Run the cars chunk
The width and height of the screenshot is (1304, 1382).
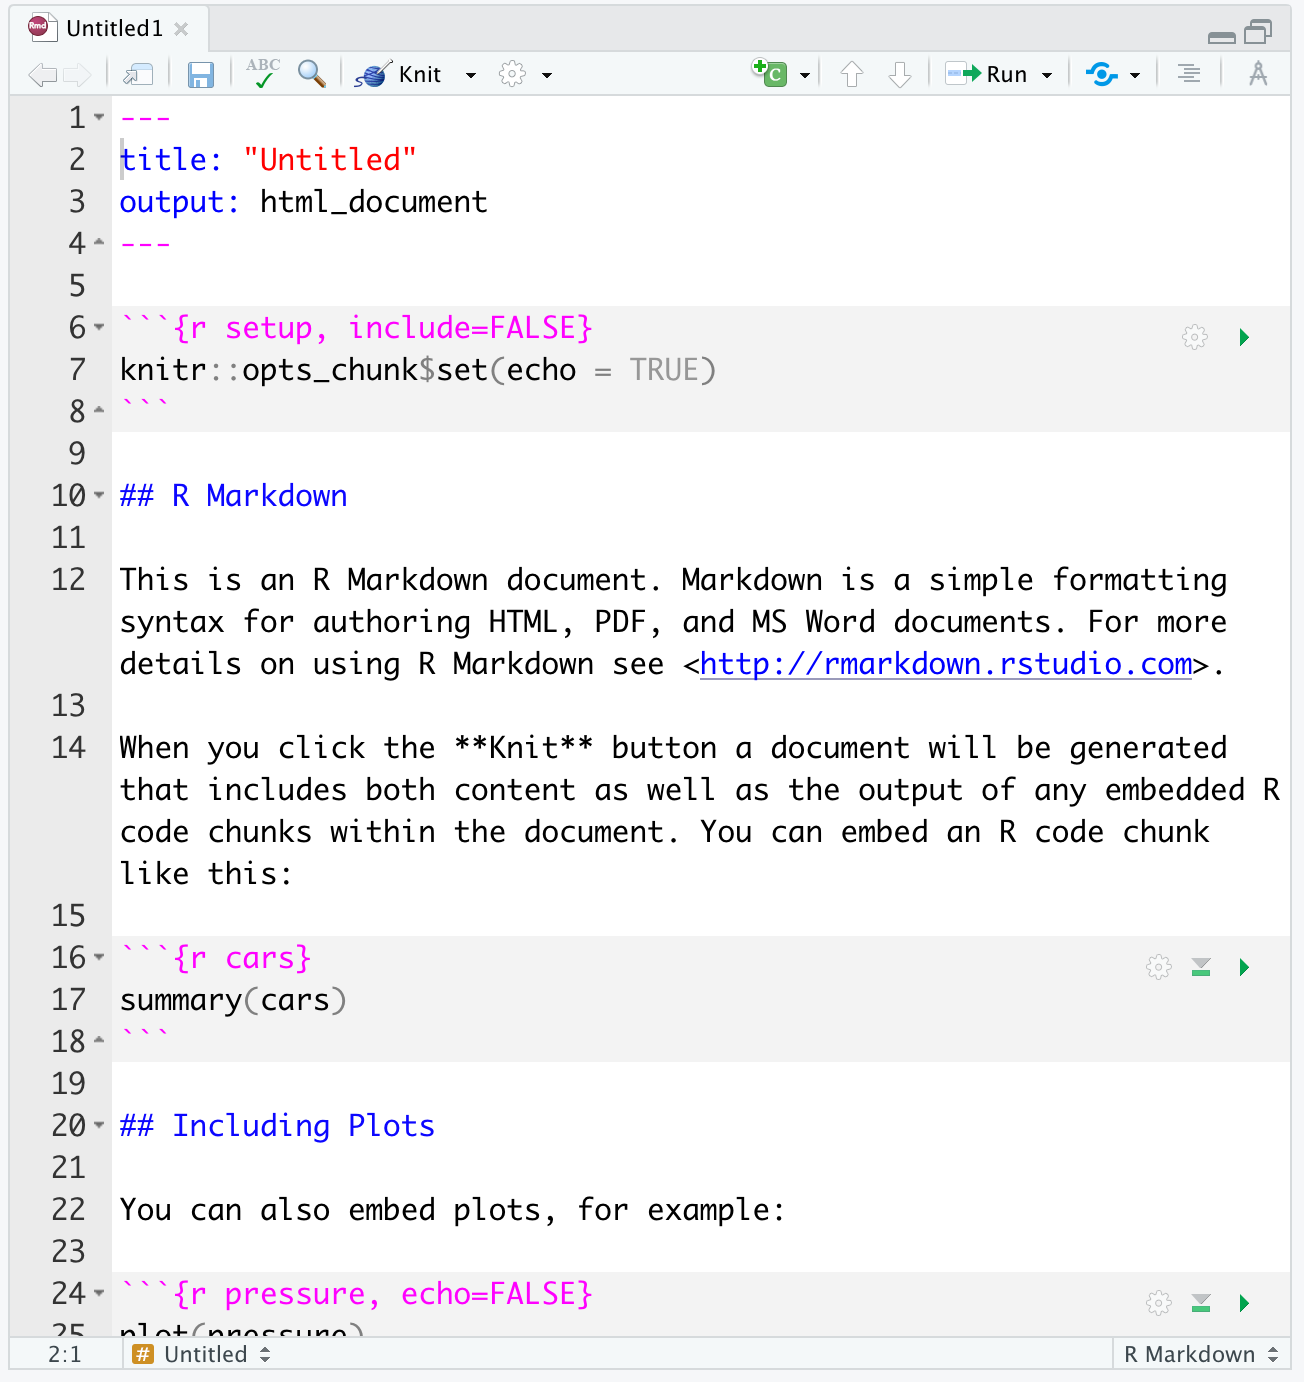click(1244, 967)
